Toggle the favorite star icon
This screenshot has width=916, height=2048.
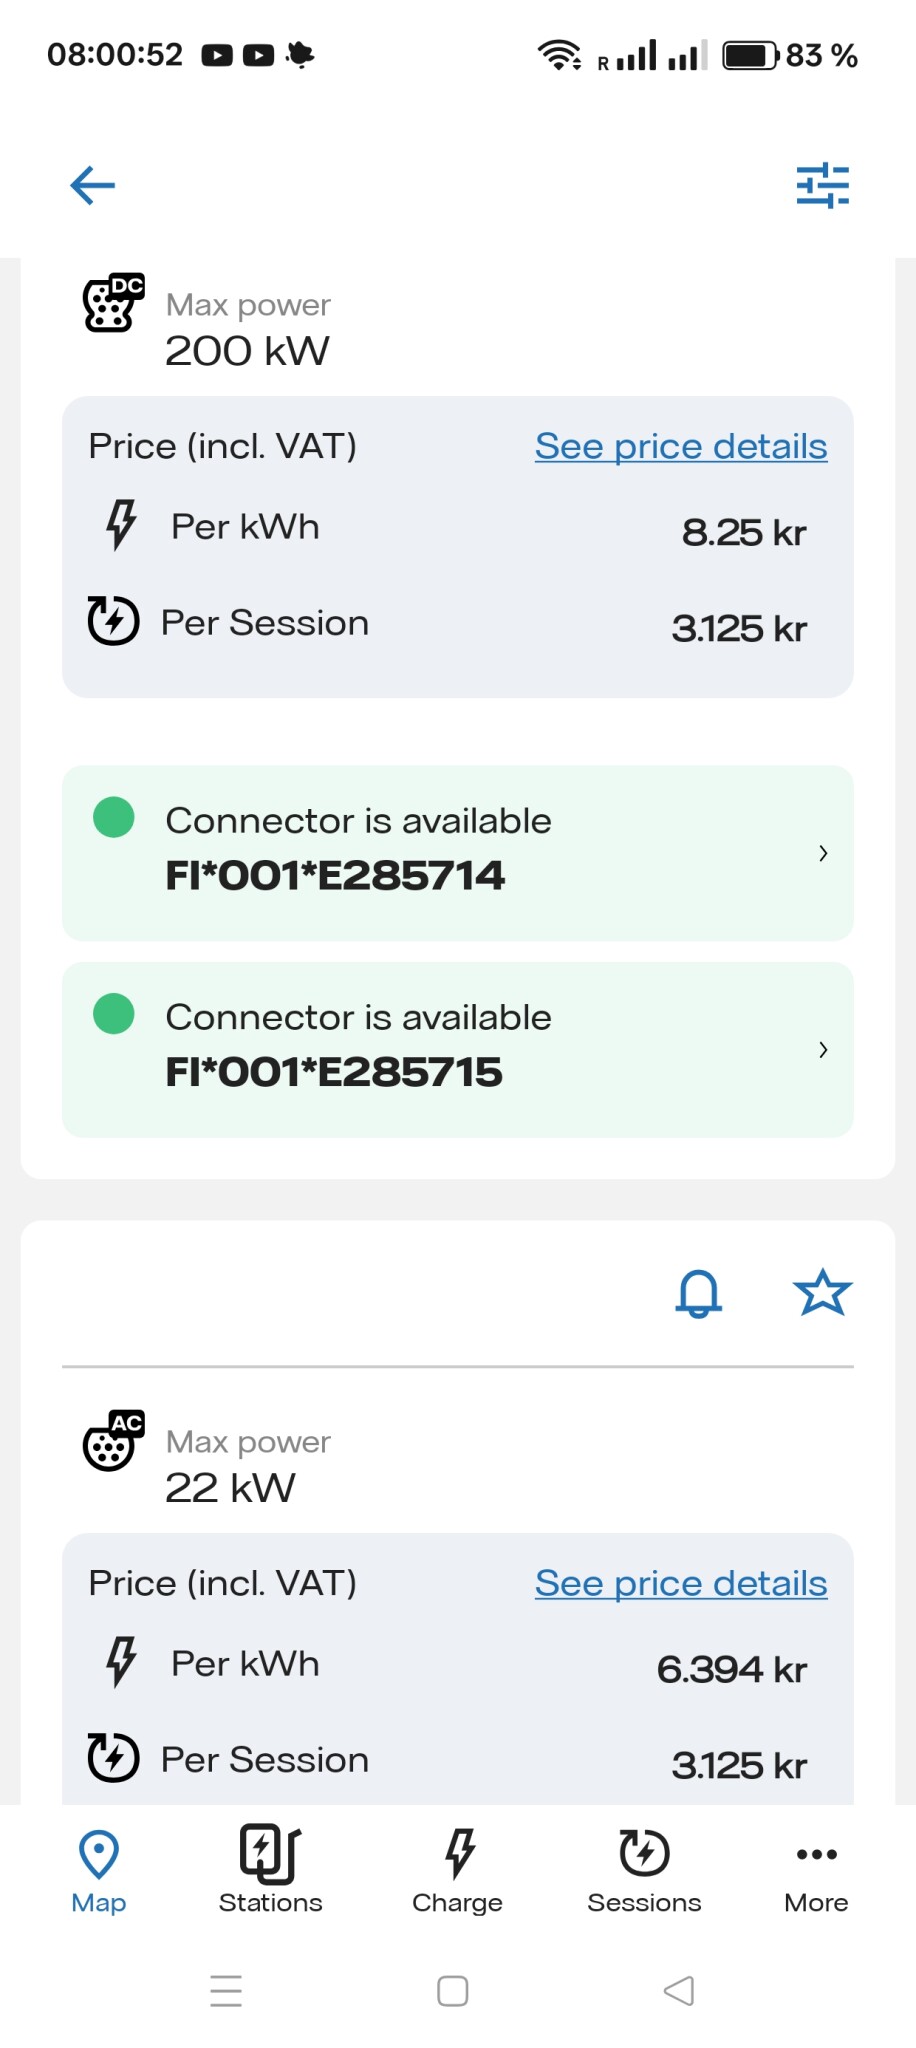[x=822, y=1293]
